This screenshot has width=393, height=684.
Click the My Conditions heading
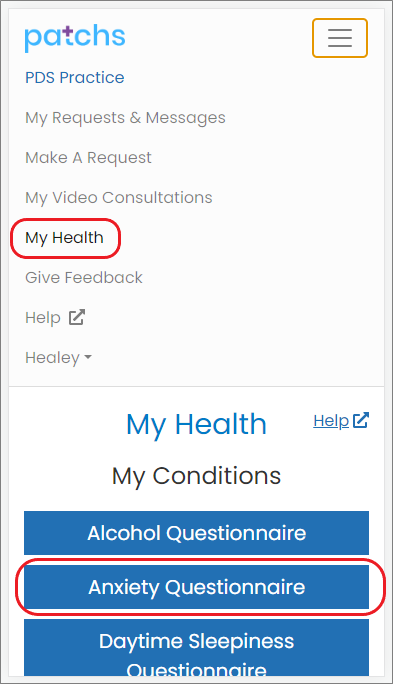(196, 475)
